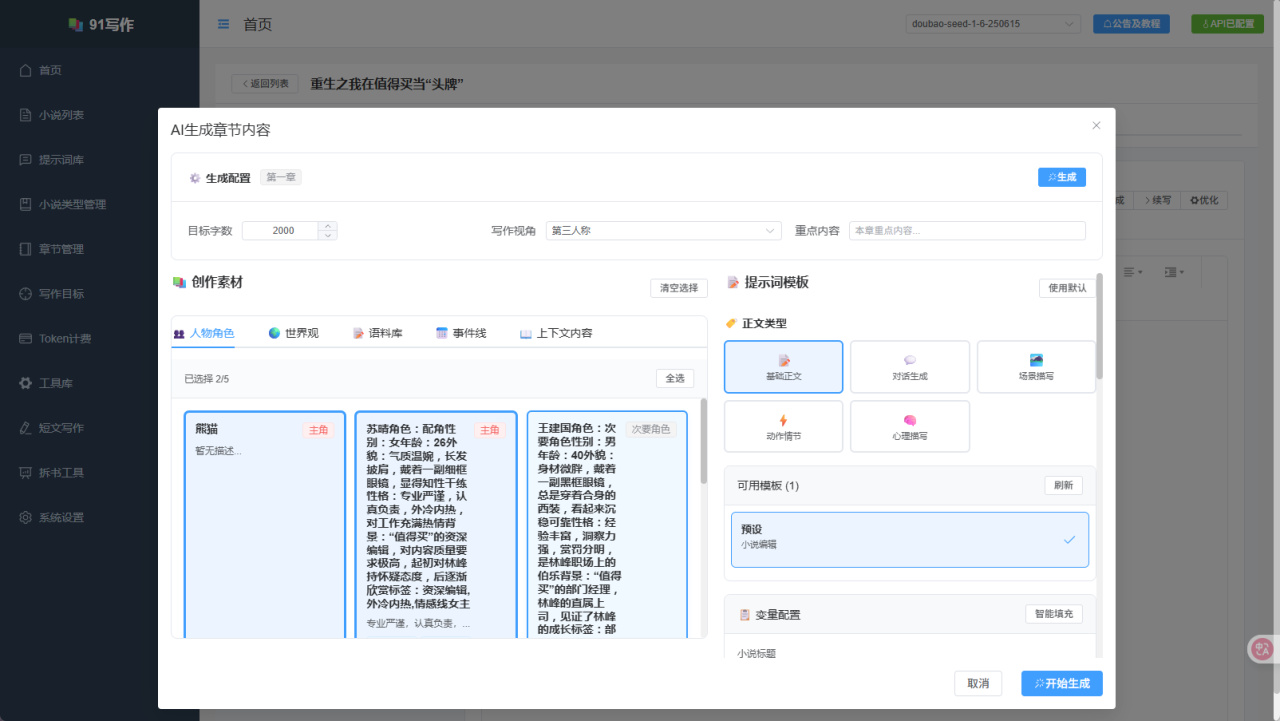The image size is (1280, 721).
Task: Click the blue 生成 button in 生成配置
Action: pos(1062,177)
